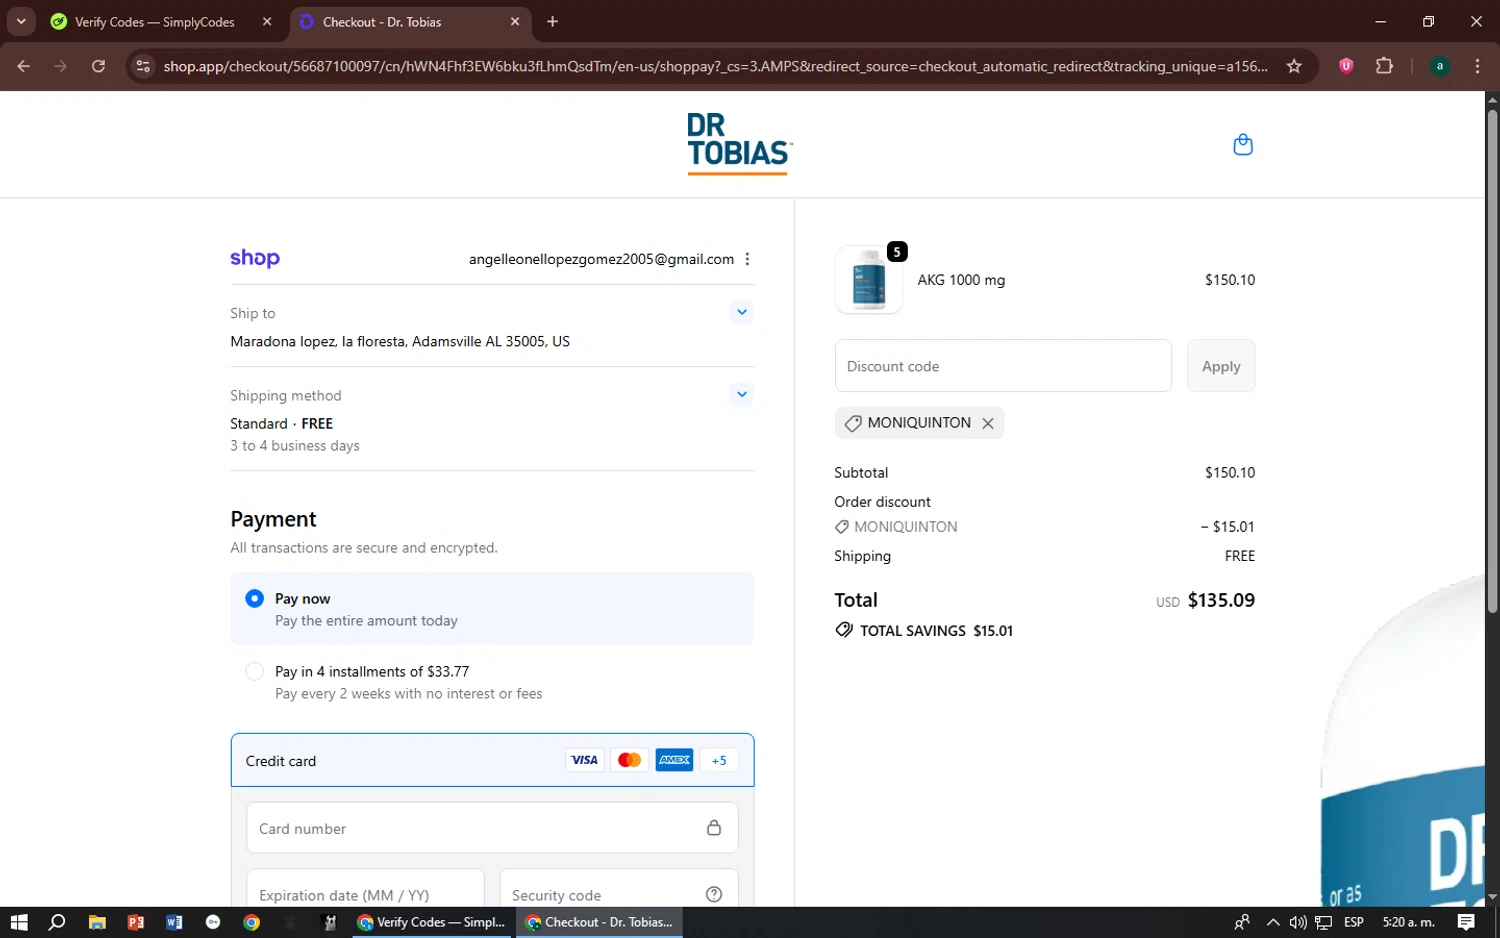This screenshot has width=1500, height=938.
Task: Reload the checkout page
Action: click(98, 66)
